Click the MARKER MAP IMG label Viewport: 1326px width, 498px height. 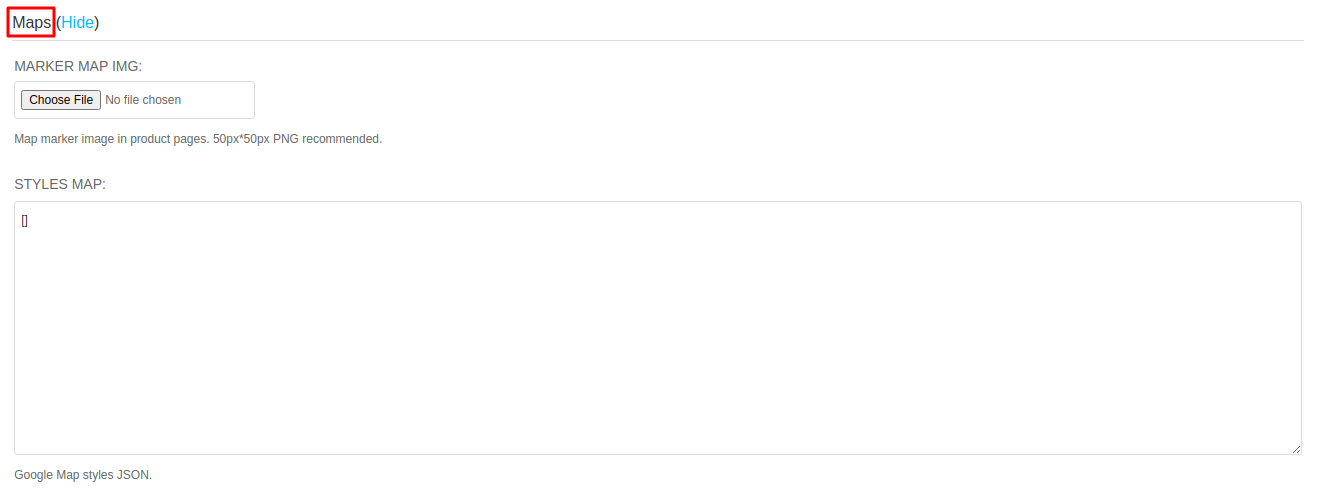(x=78, y=66)
